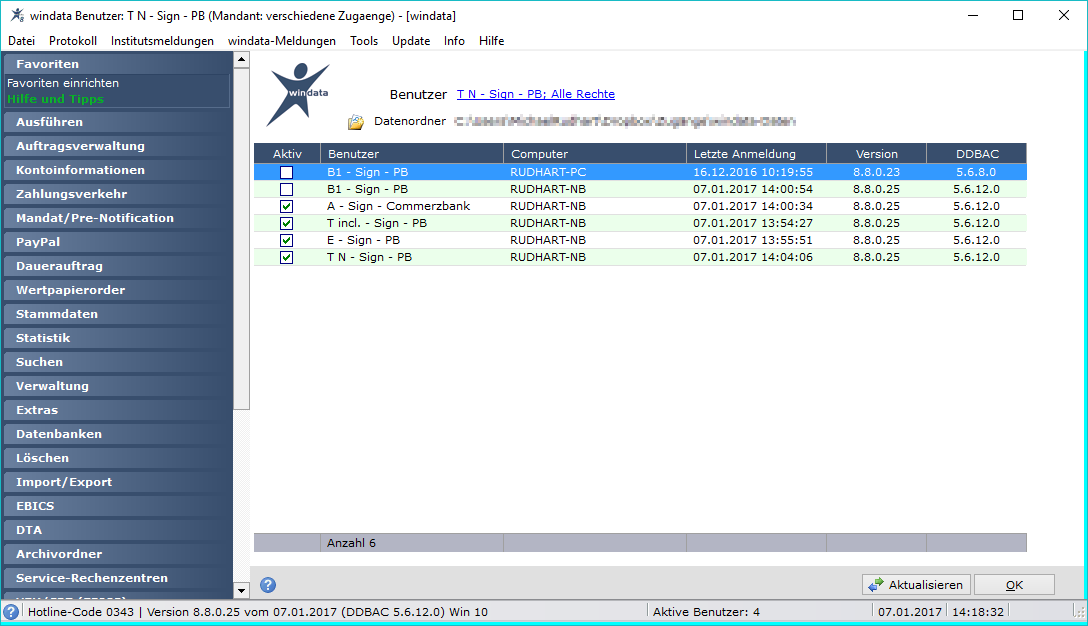Confirm with the OK button

click(x=1014, y=585)
